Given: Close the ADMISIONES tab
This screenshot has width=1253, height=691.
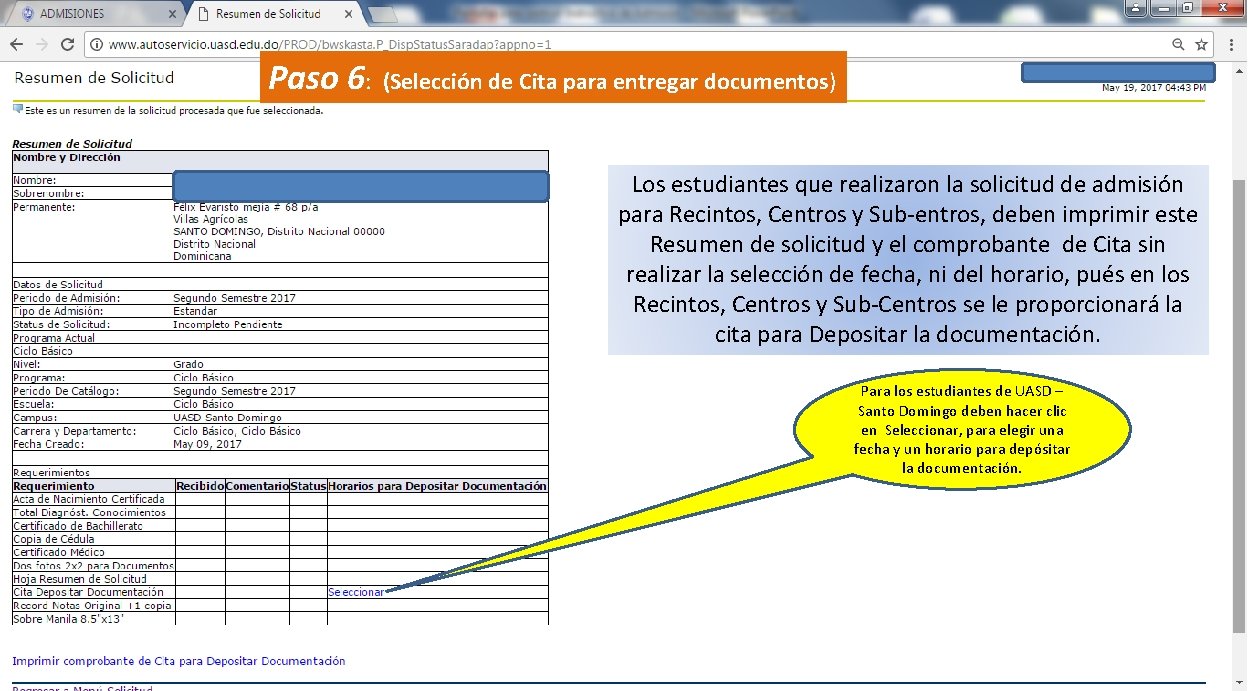Looking at the screenshot, I should click(x=172, y=15).
